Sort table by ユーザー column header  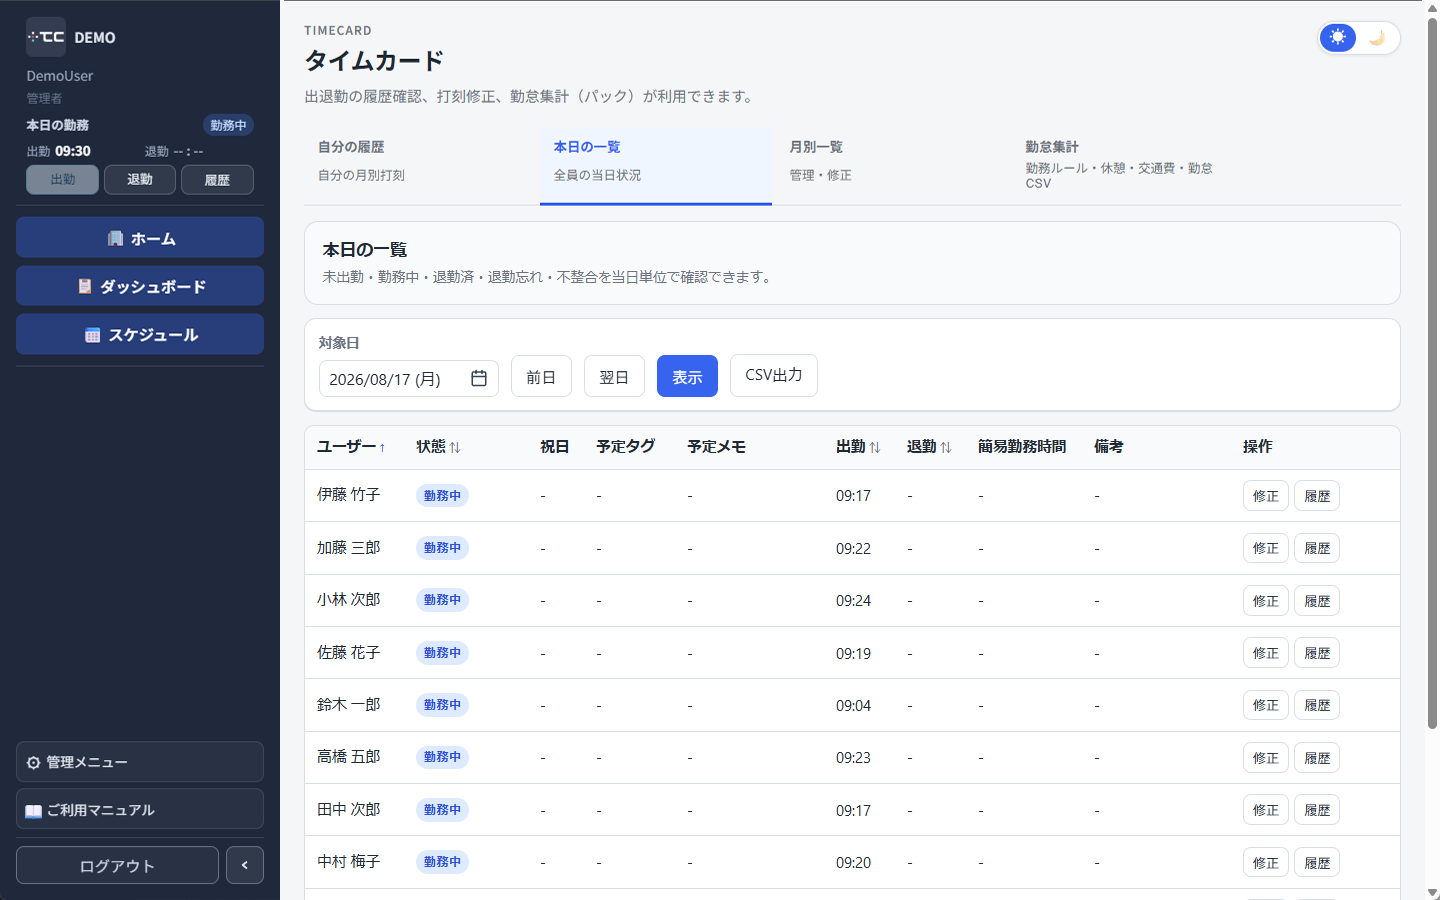(351, 447)
